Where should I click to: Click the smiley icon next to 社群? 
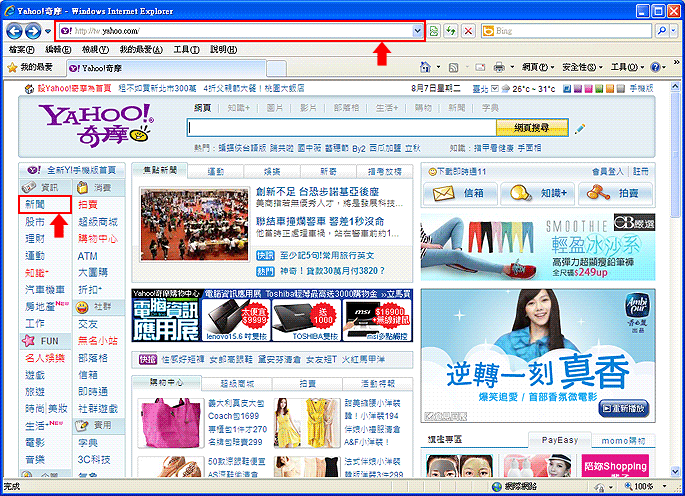coord(82,307)
